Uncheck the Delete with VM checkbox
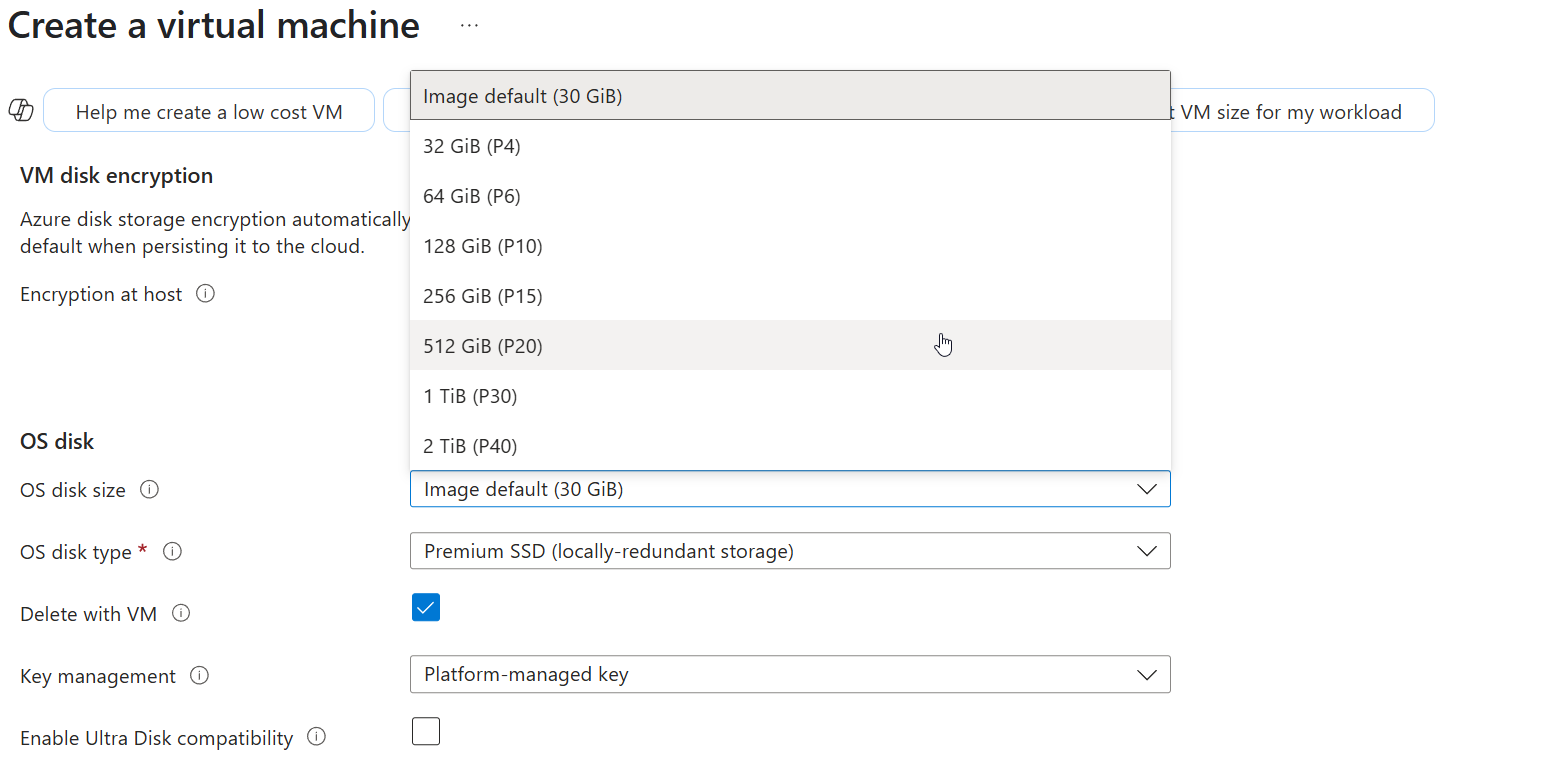 point(426,608)
